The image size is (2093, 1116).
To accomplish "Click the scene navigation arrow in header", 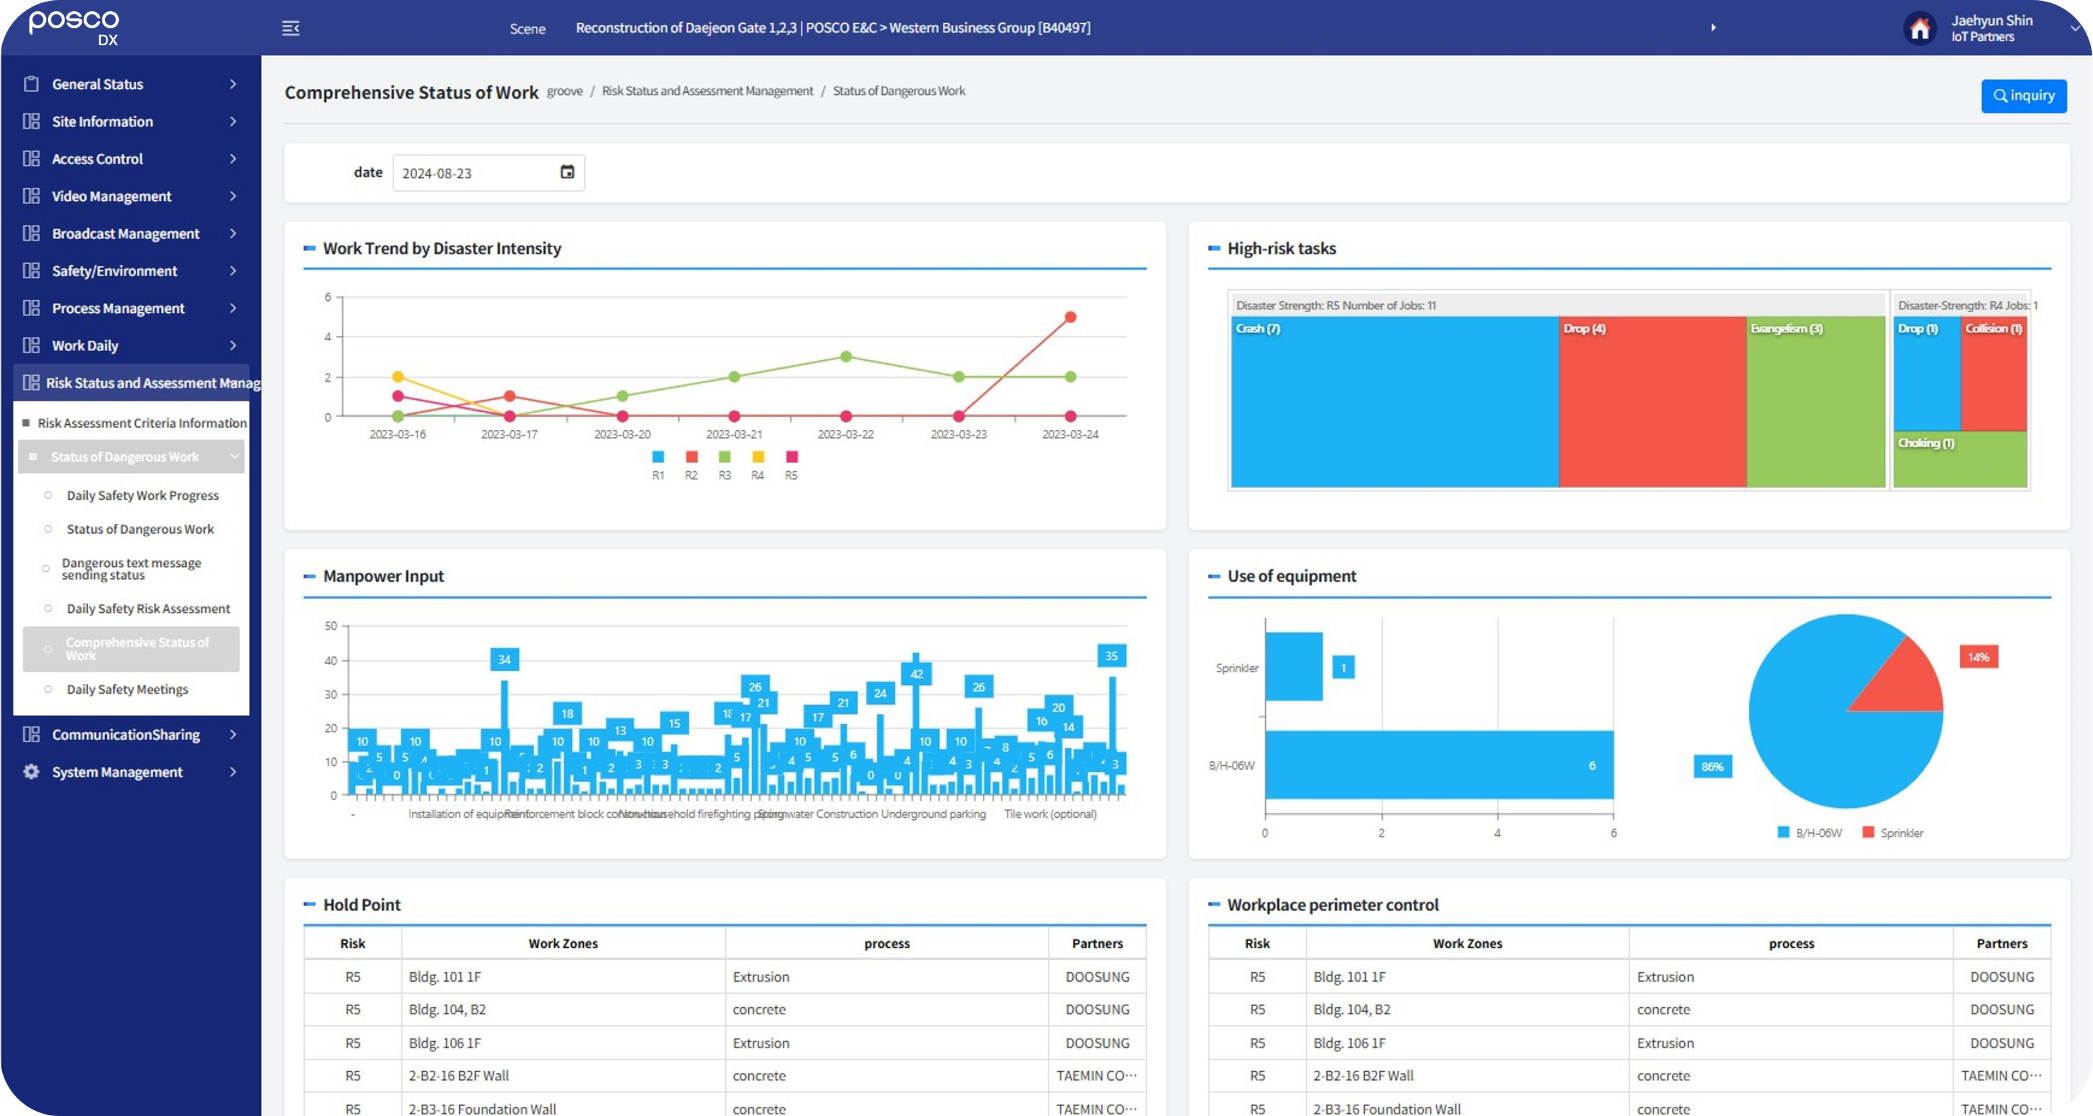I will point(1713,28).
